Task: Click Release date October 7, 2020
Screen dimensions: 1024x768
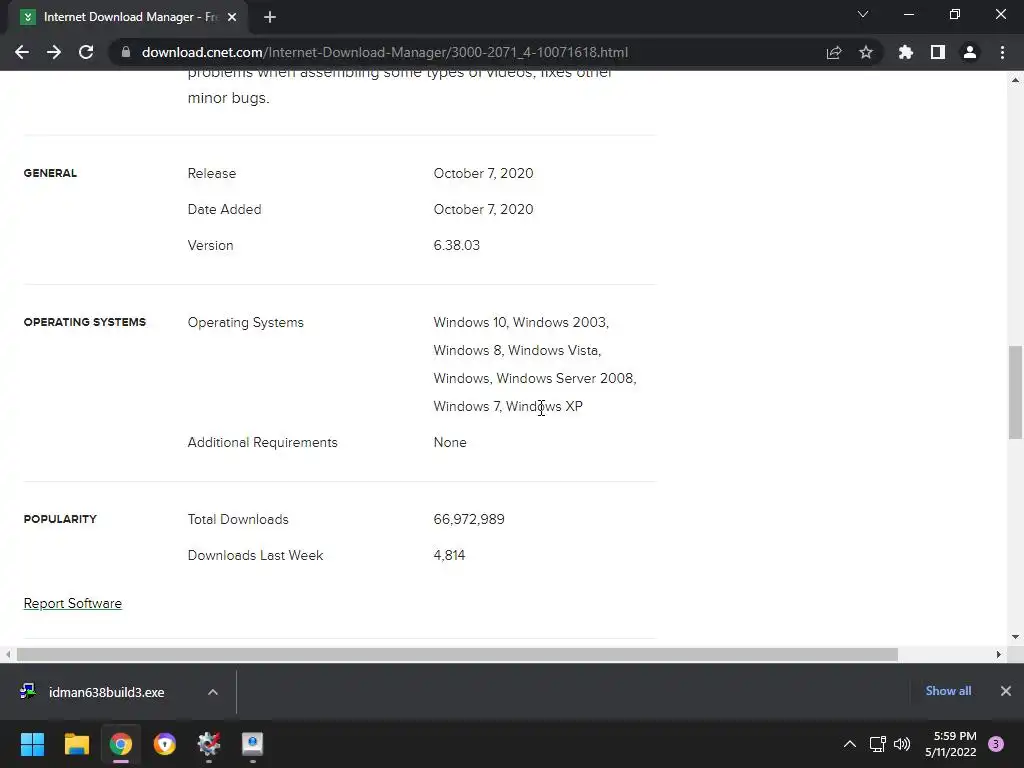Action: pos(483,174)
